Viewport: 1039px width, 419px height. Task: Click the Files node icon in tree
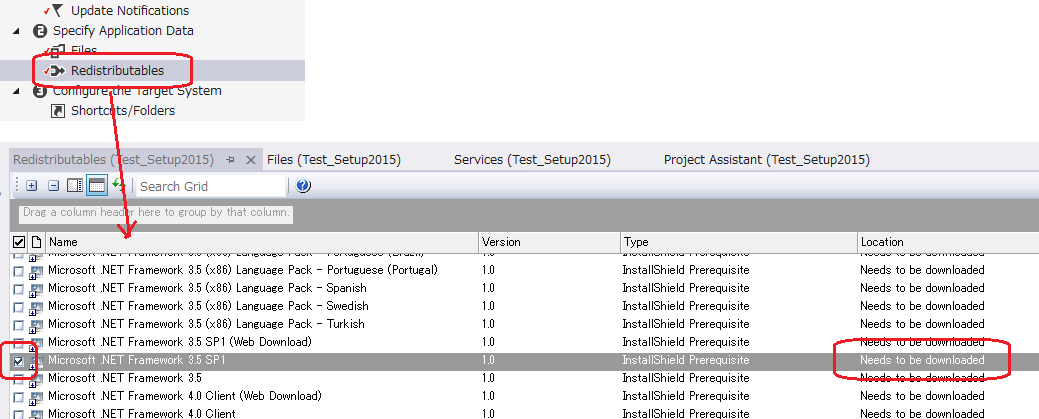pos(58,50)
